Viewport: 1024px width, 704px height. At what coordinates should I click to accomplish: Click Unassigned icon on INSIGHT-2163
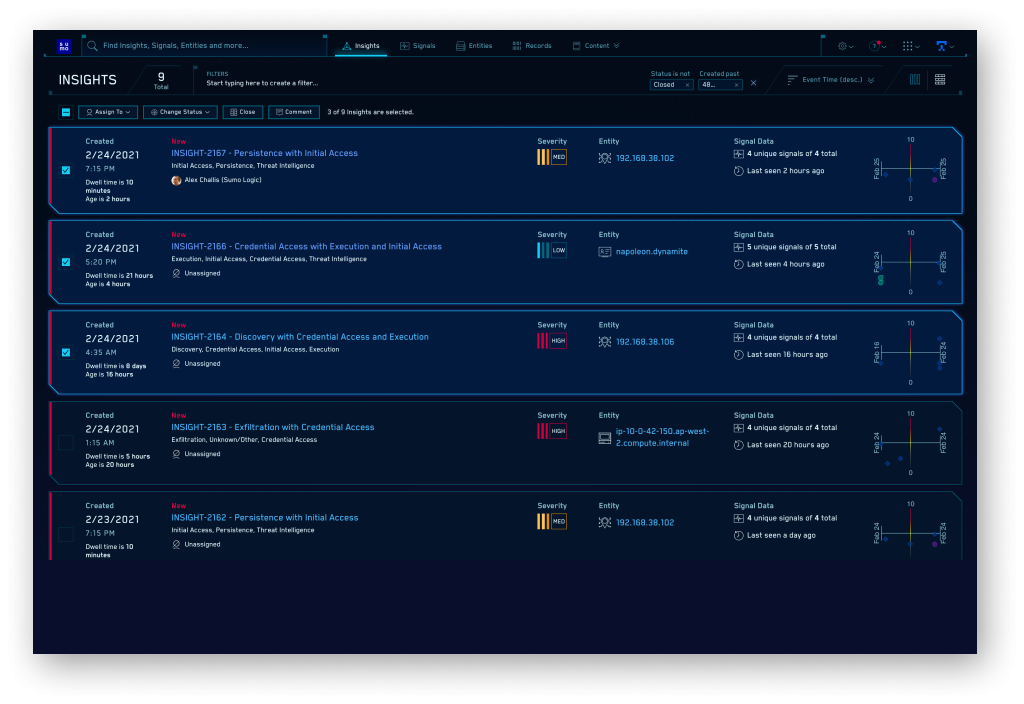point(176,454)
